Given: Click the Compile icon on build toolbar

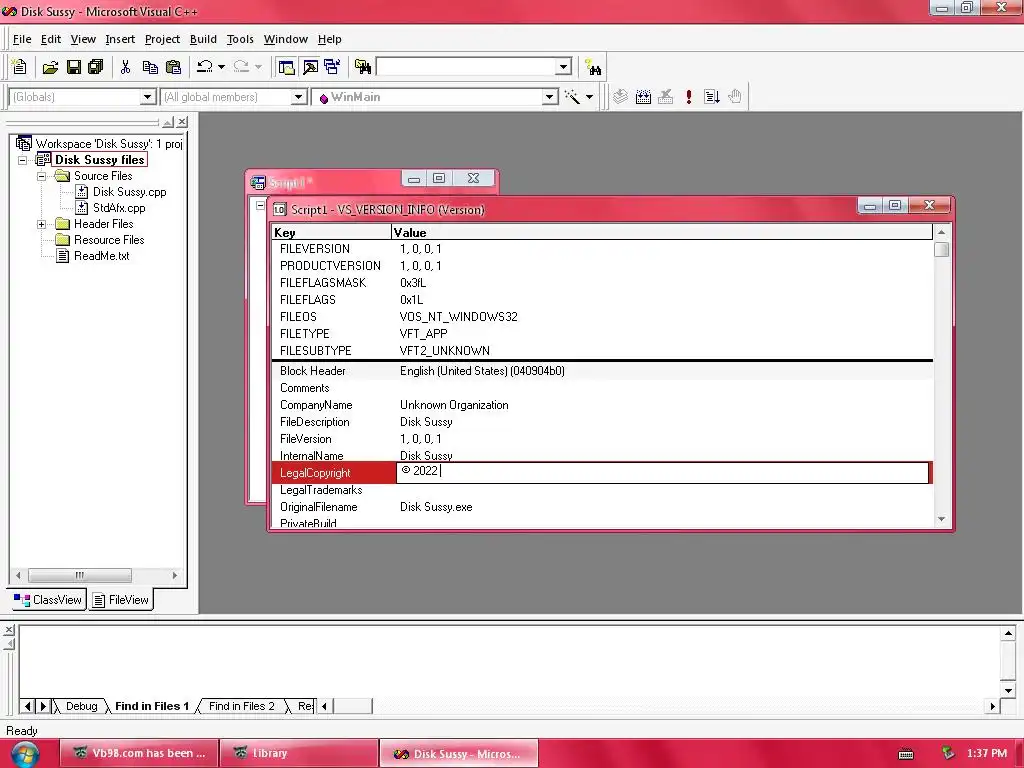Looking at the screenshot, I should 620,97.
